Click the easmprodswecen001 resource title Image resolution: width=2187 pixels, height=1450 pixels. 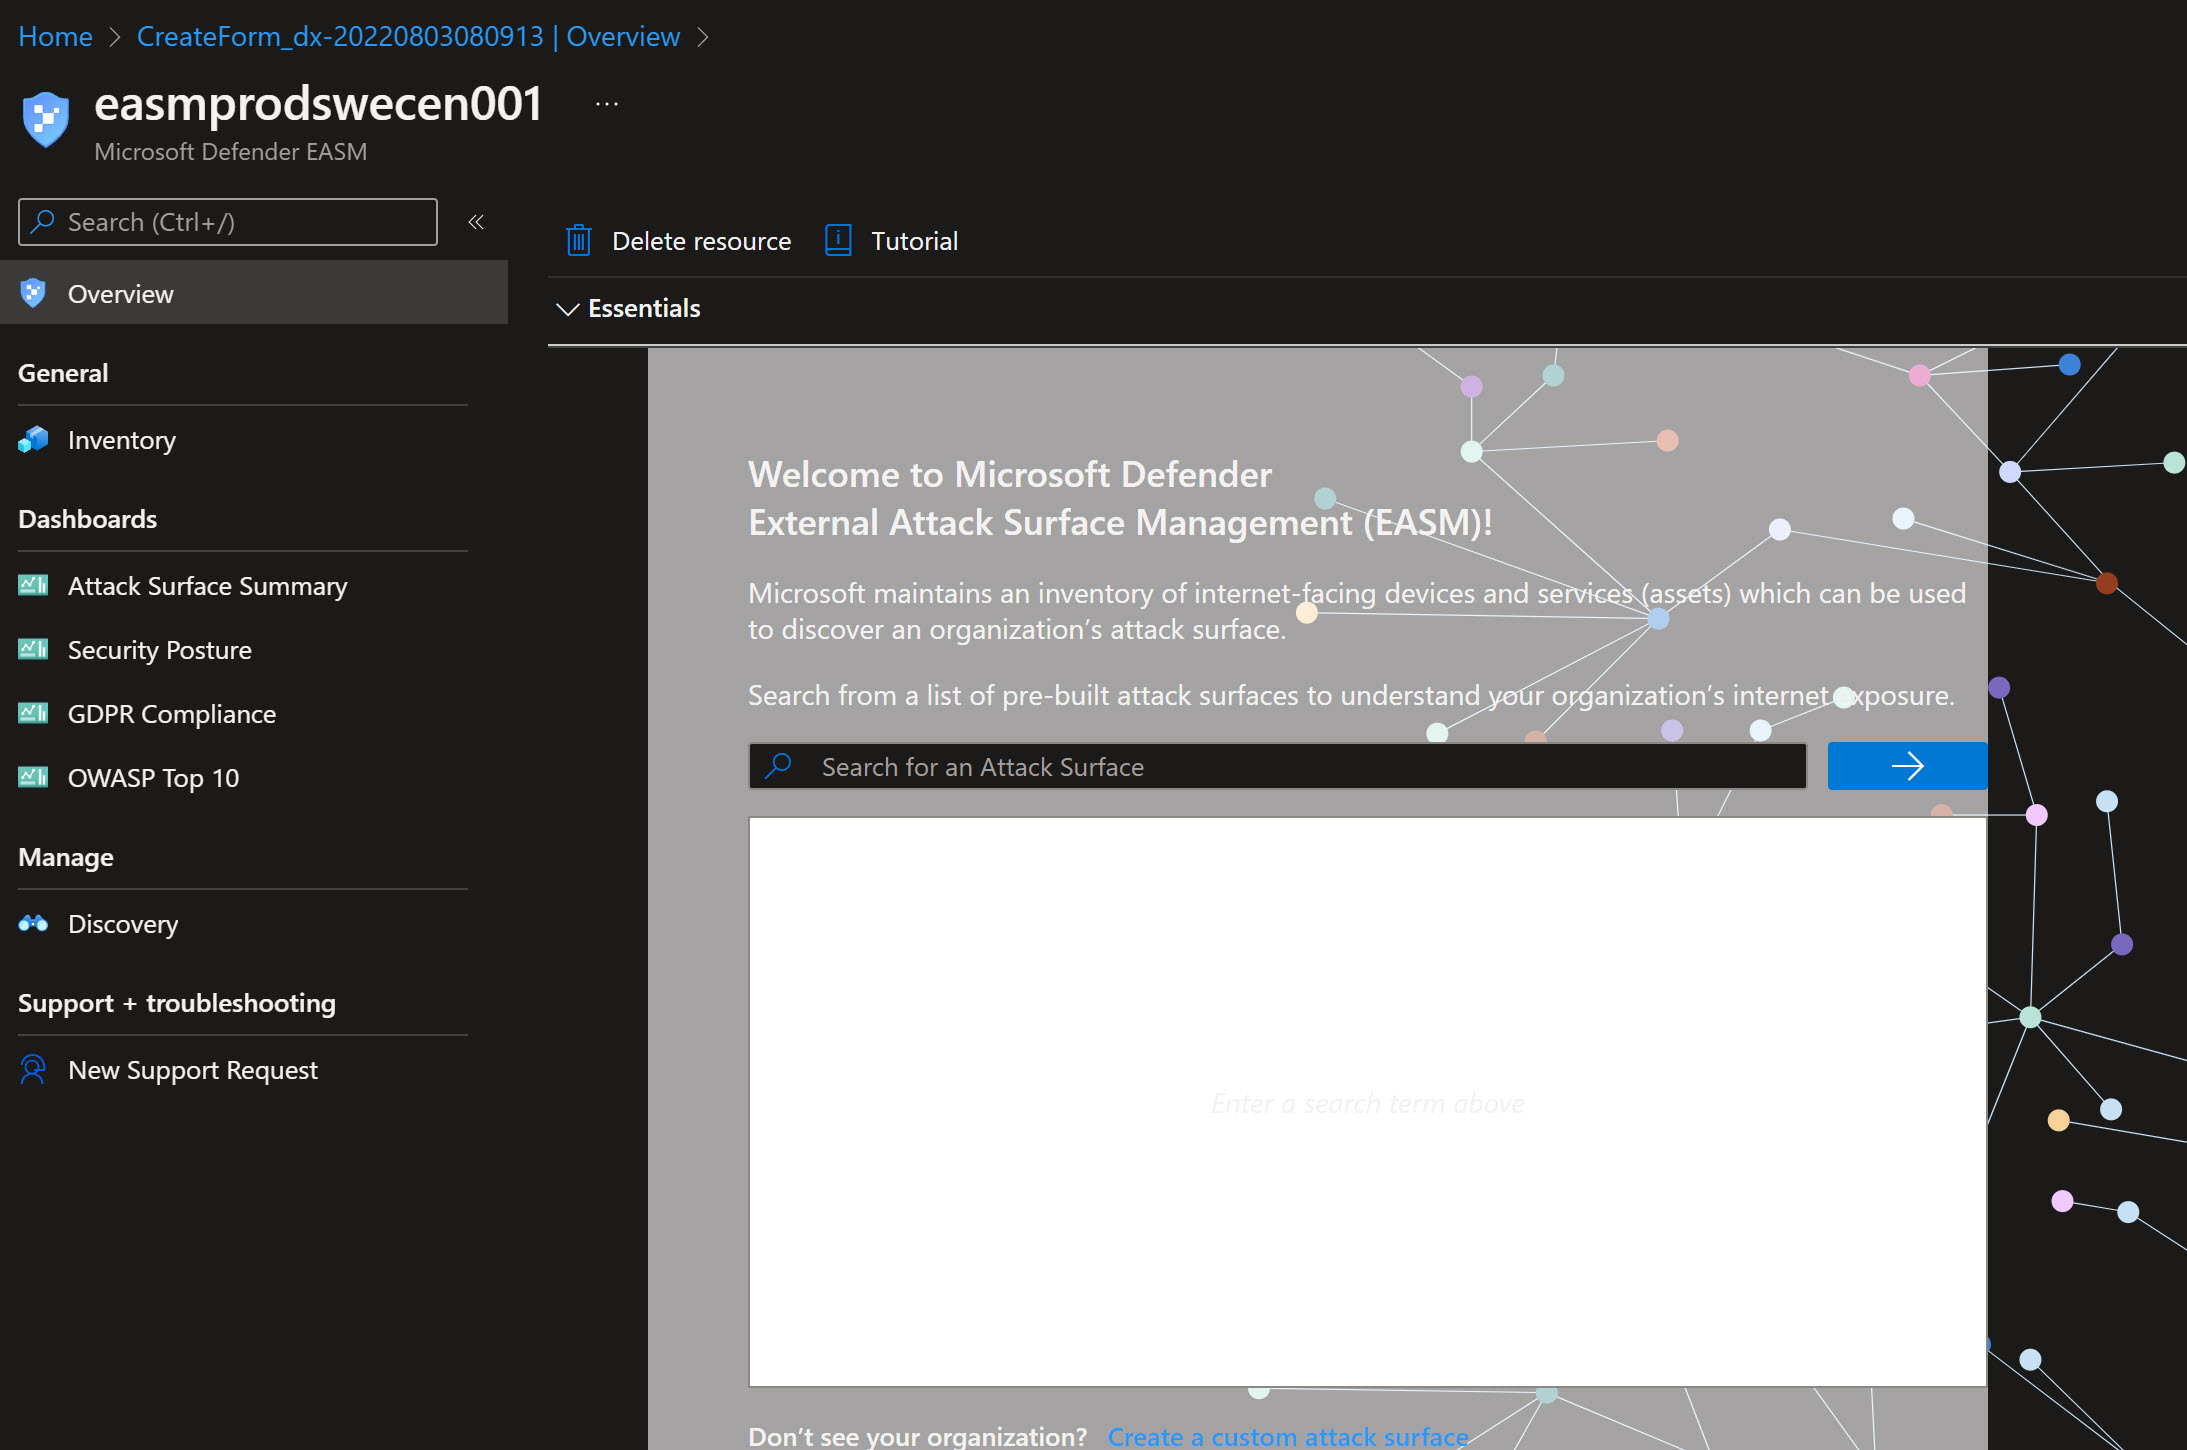click(x=318, y=103)
